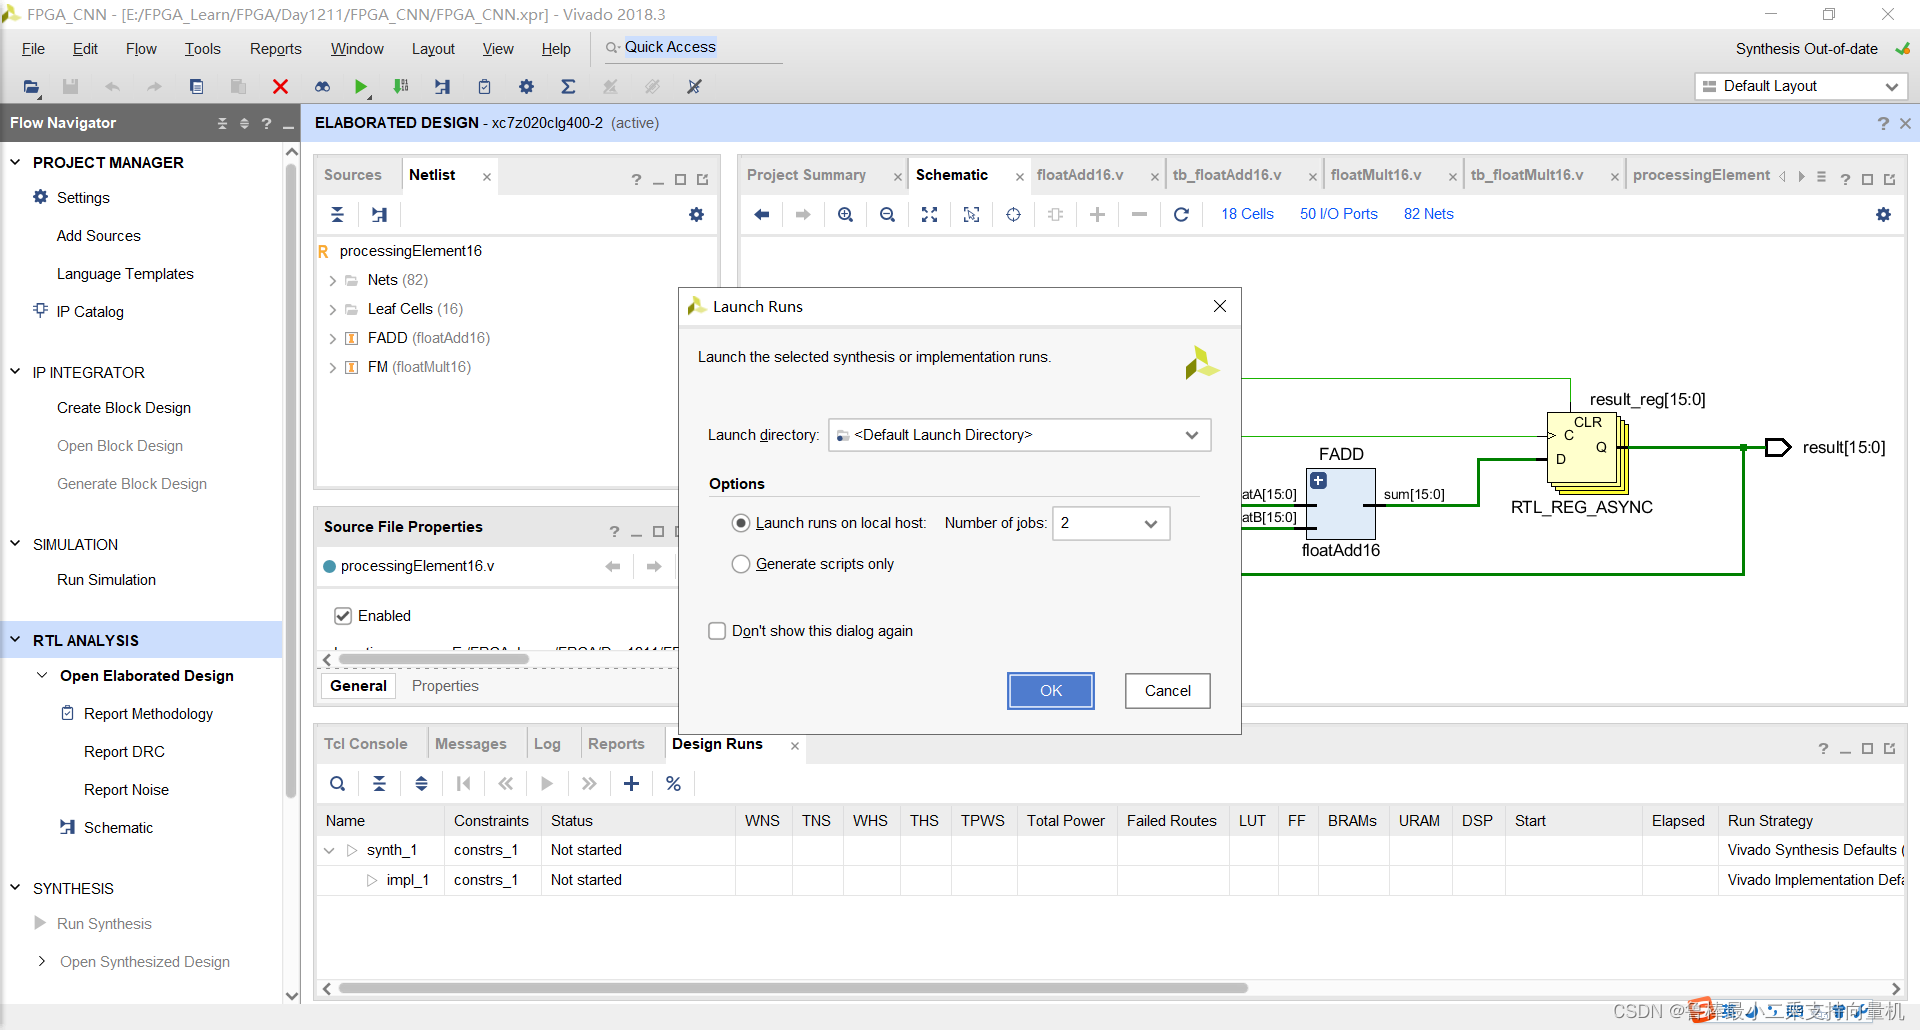Click the green Run toolbar icon
Viewport: 1920px width, 1030px height.
pyautogui.click(x=361, y=87)
